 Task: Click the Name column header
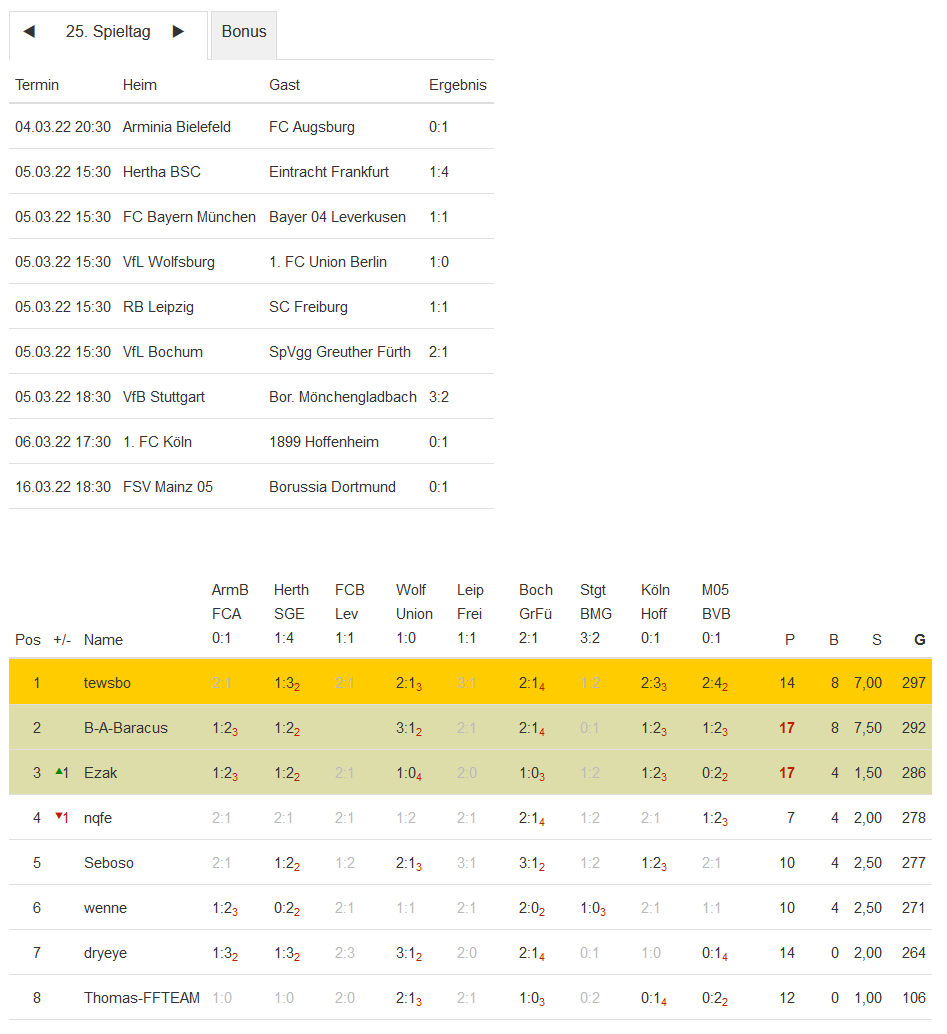click(x=103, y=640)
